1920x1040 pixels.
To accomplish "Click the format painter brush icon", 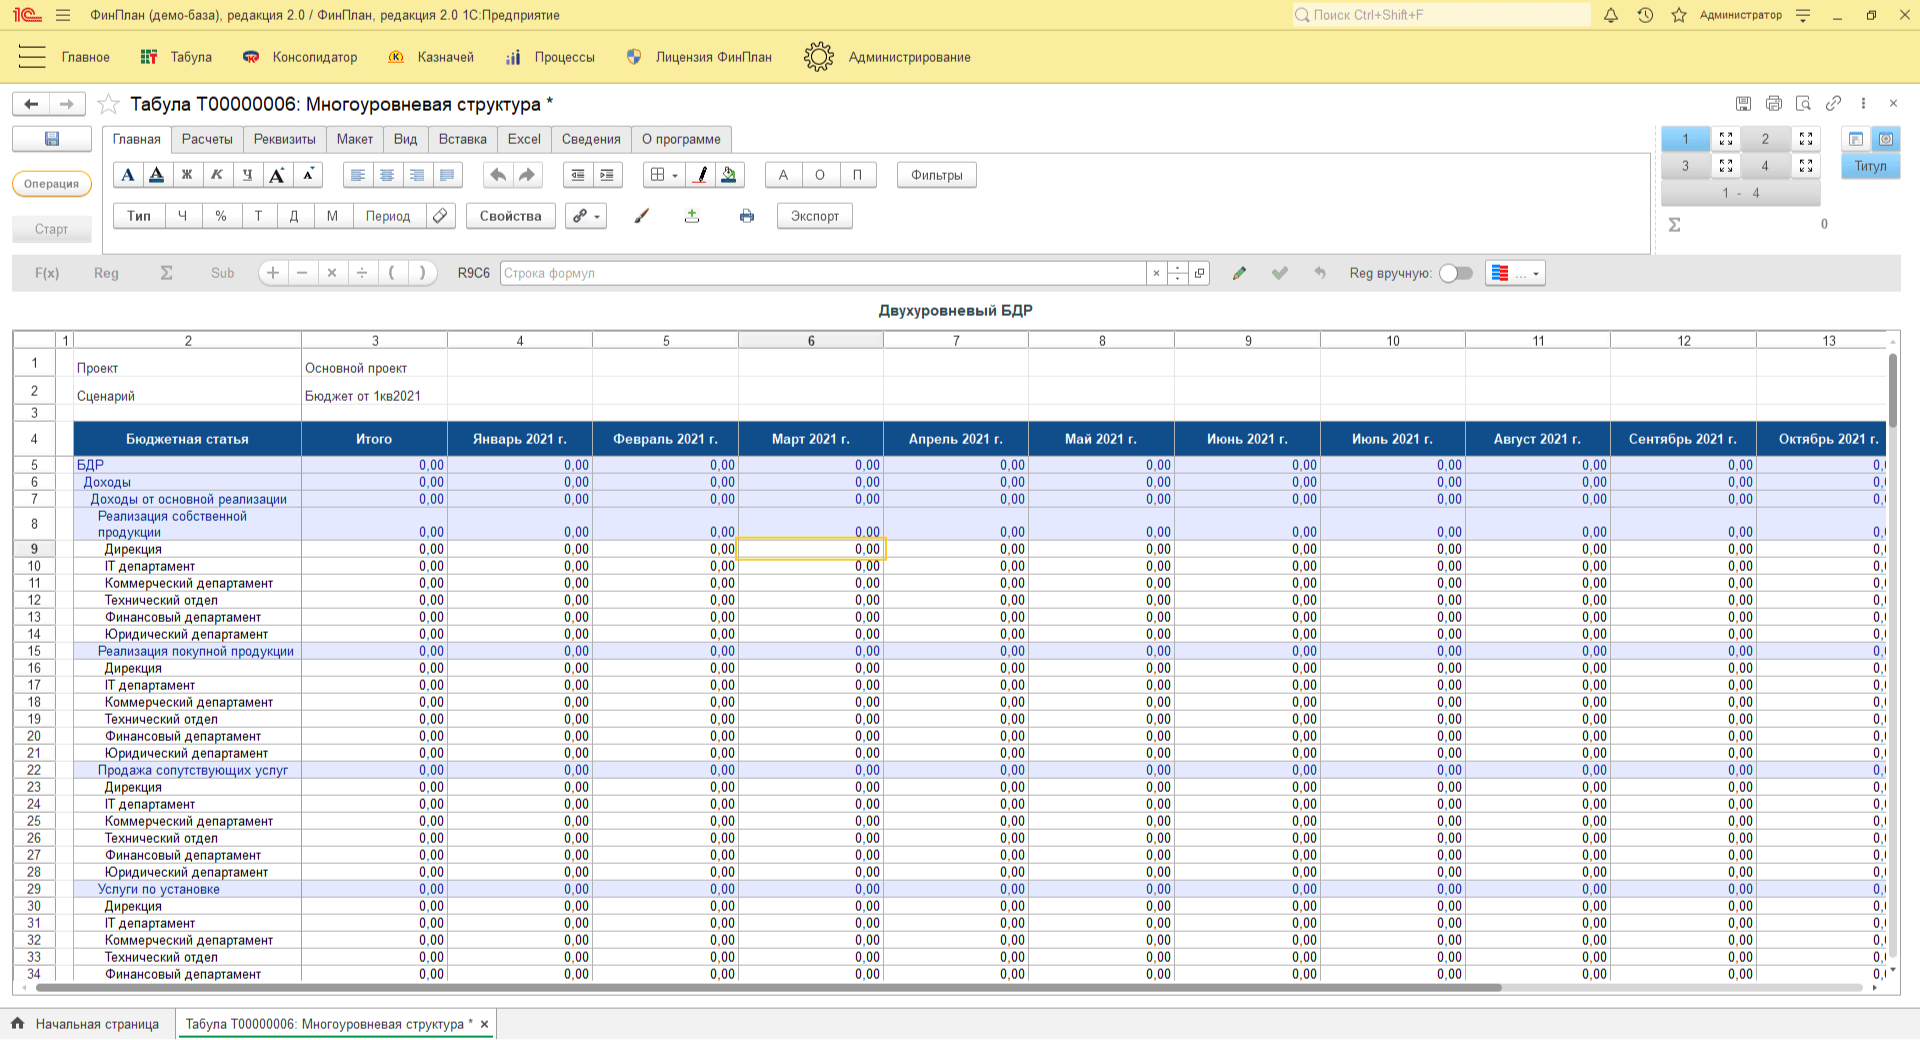I will point(642,216).
